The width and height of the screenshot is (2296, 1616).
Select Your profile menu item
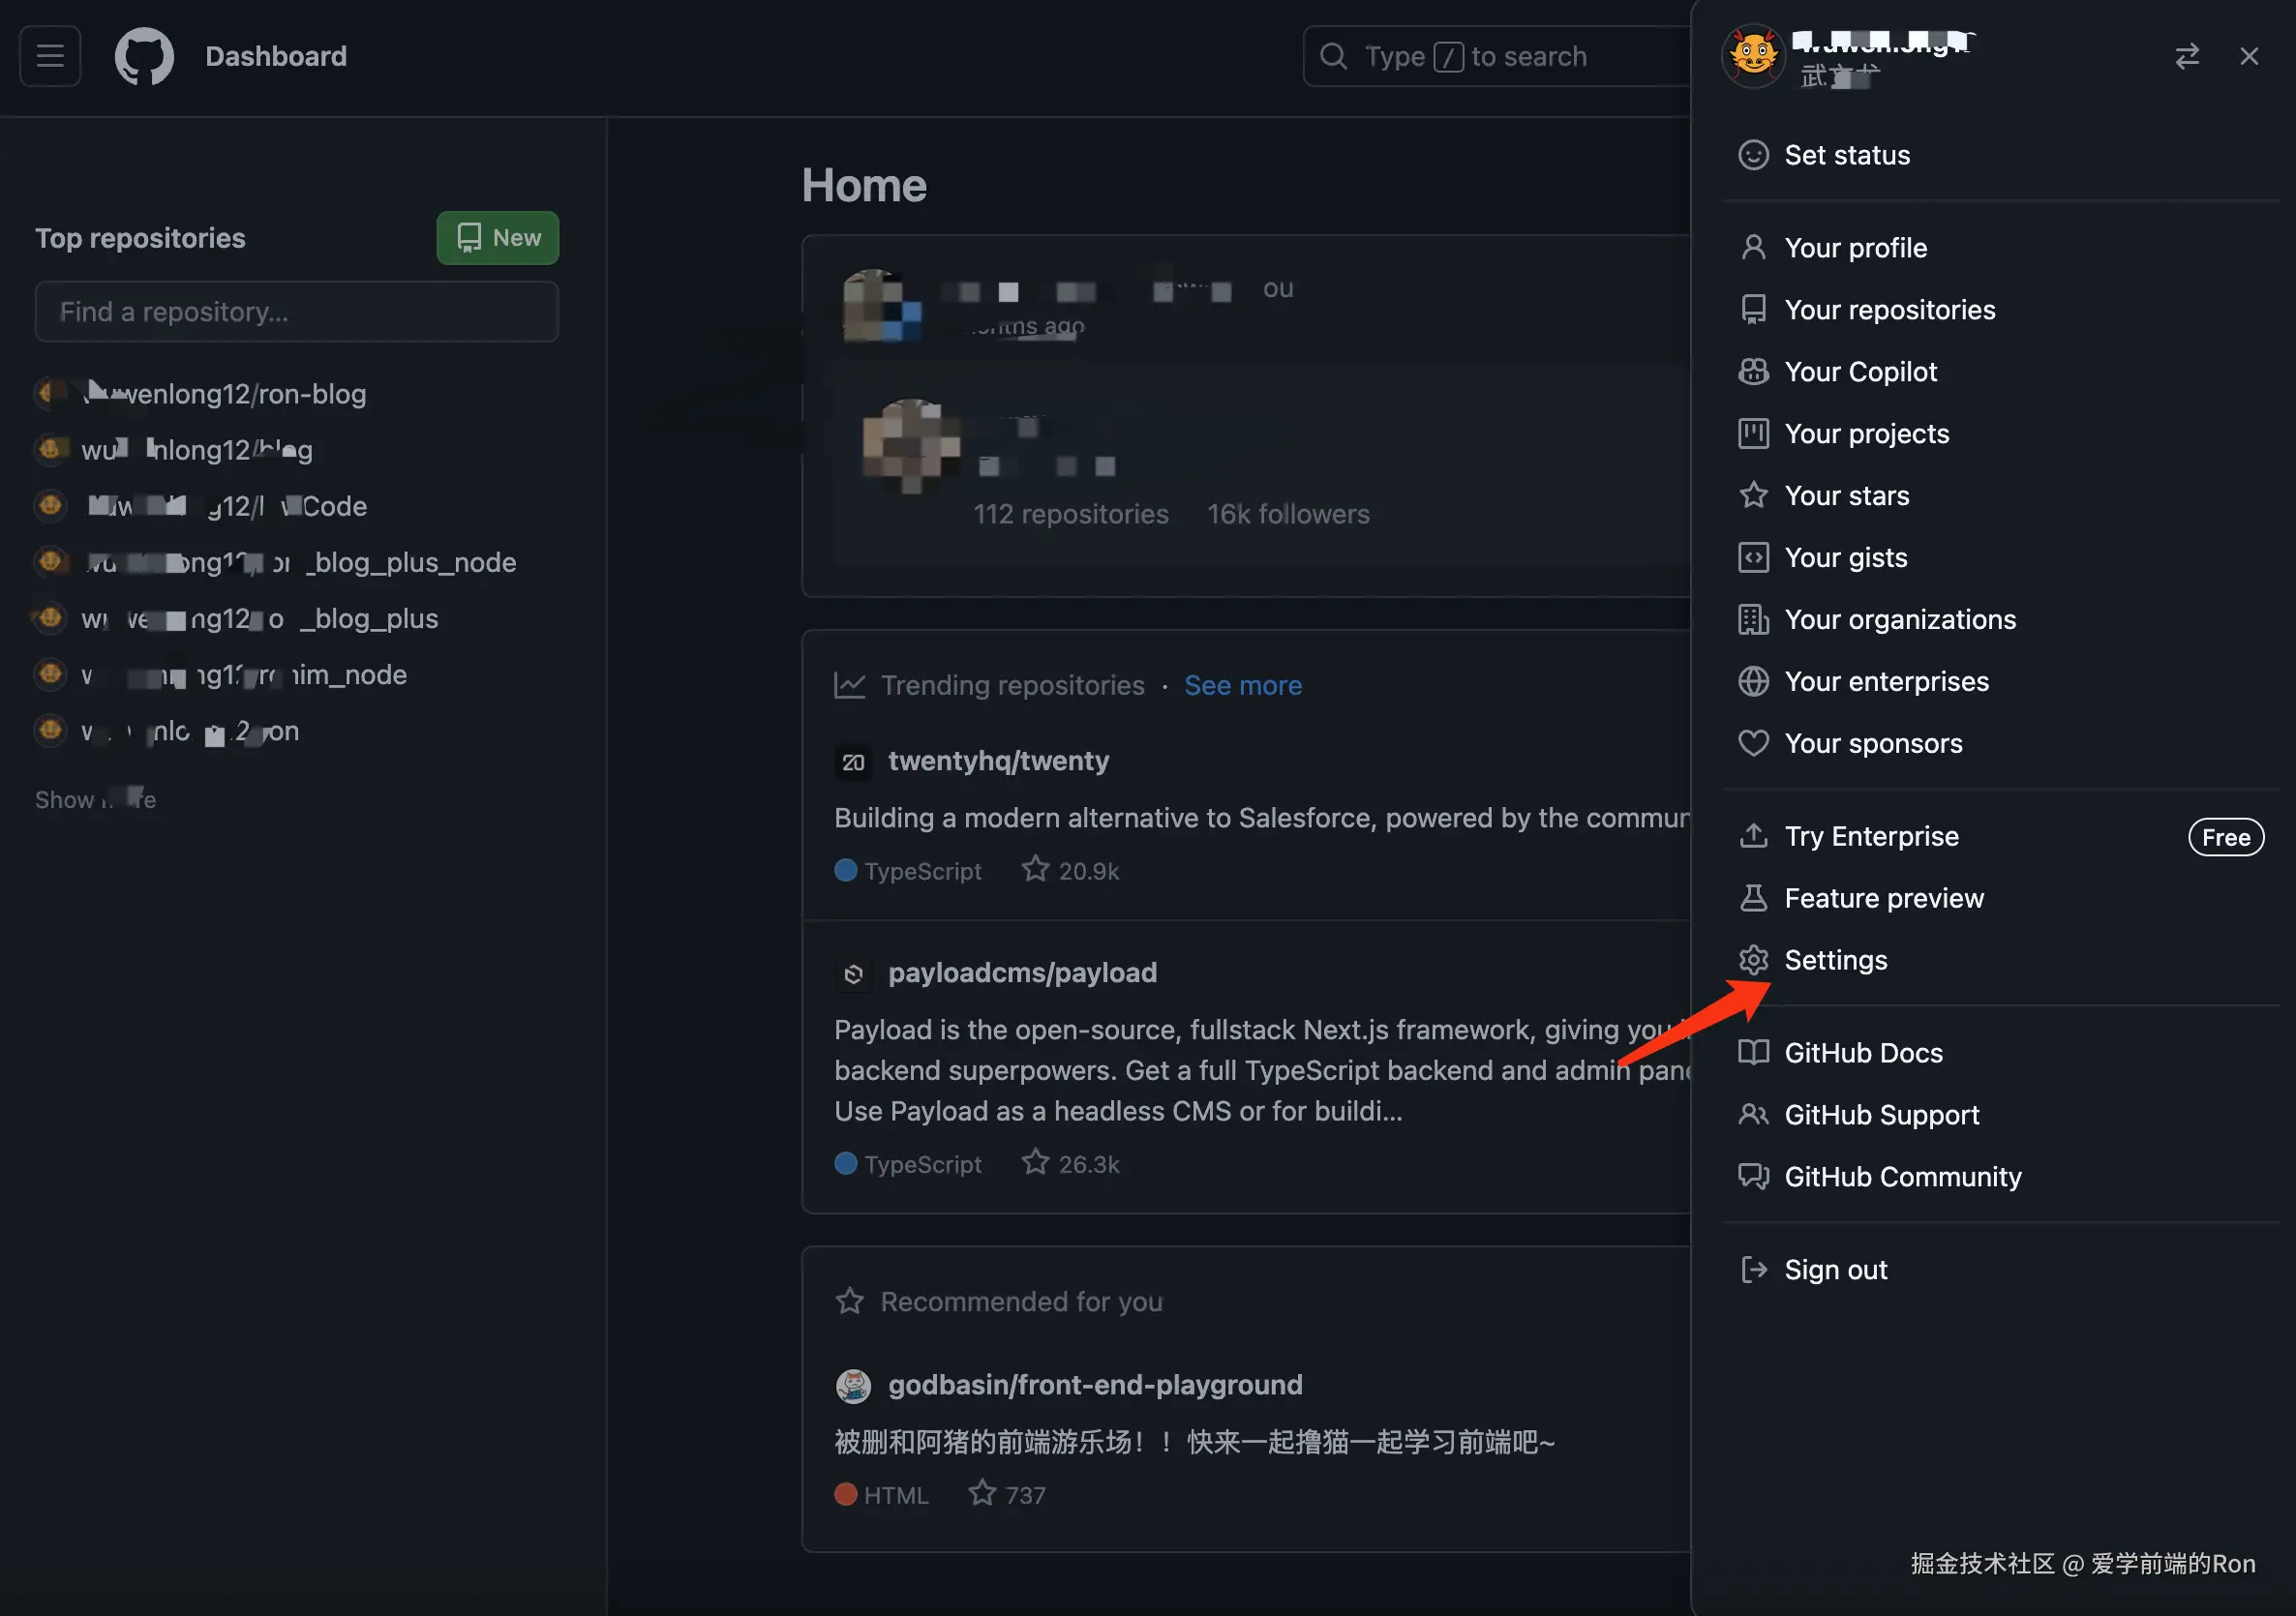tap(1855, 248)
